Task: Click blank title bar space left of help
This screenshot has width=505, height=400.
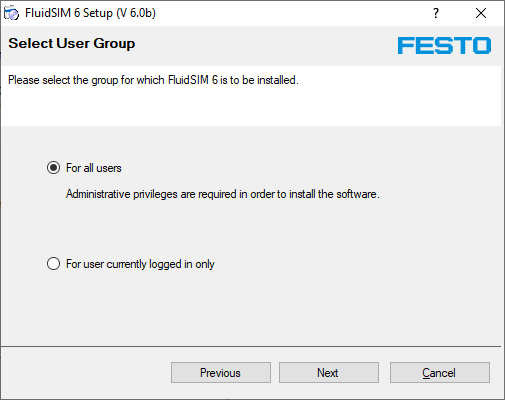Action: pyautogui.click(x=290, y=13)
